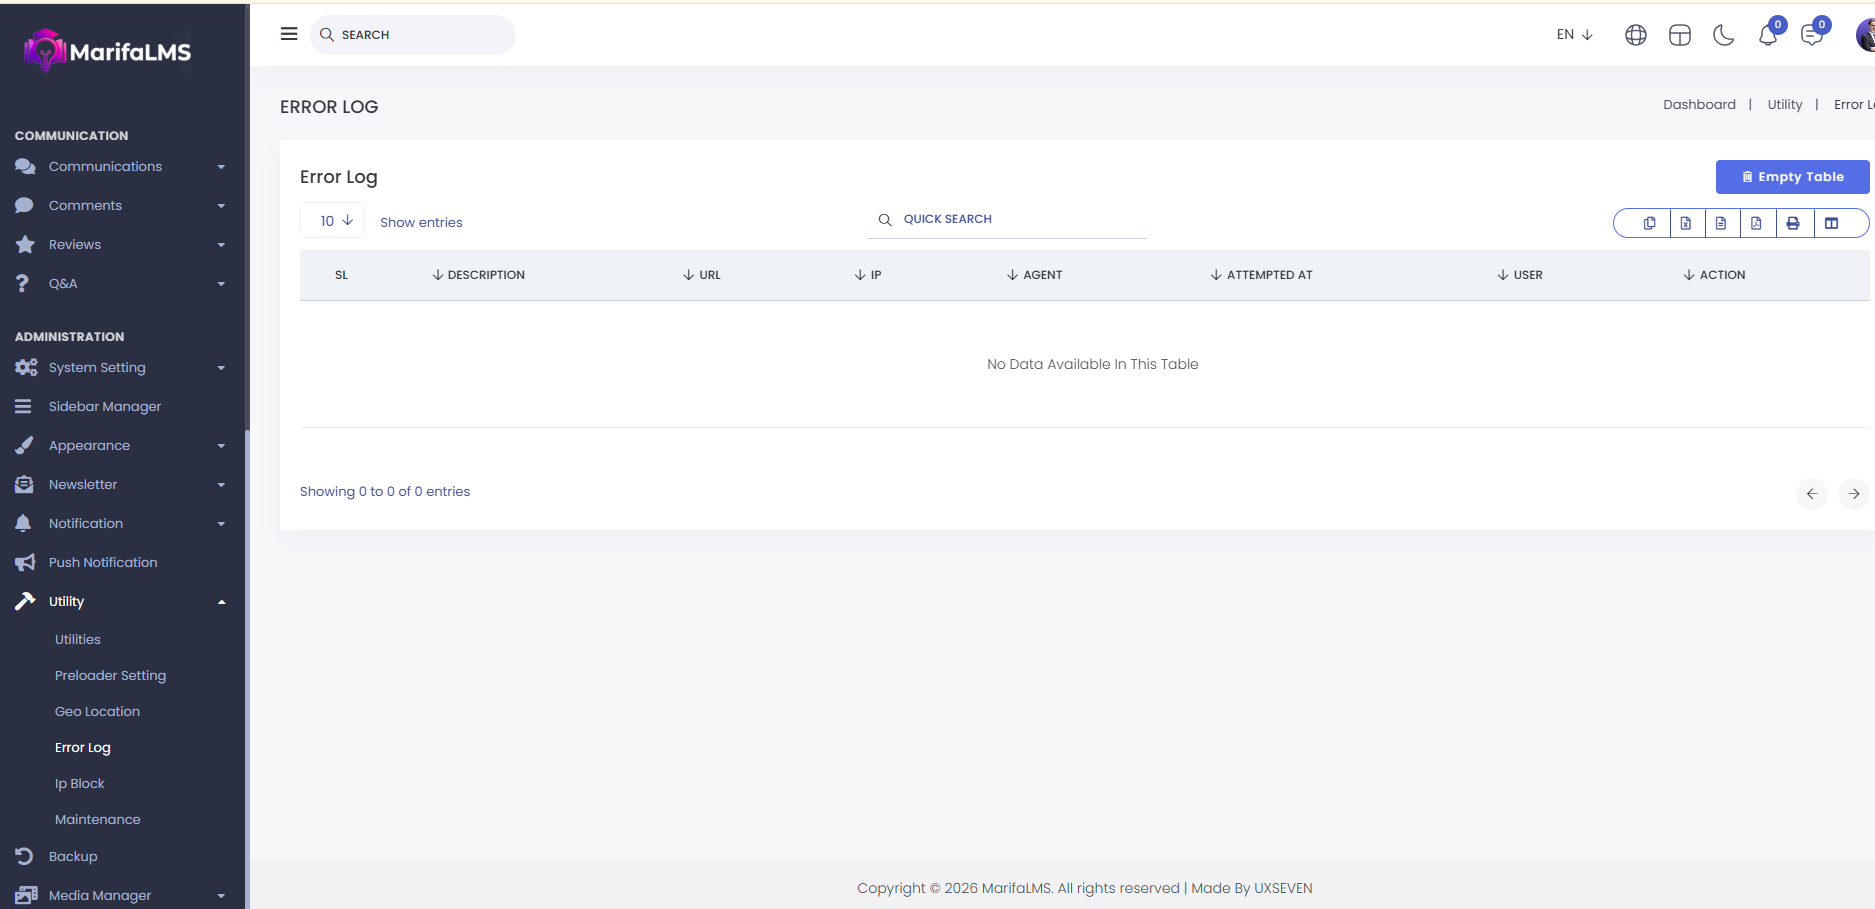
Task: Select Geo Location submenu item
Action: pyautogui.click(x=97, y=711)
